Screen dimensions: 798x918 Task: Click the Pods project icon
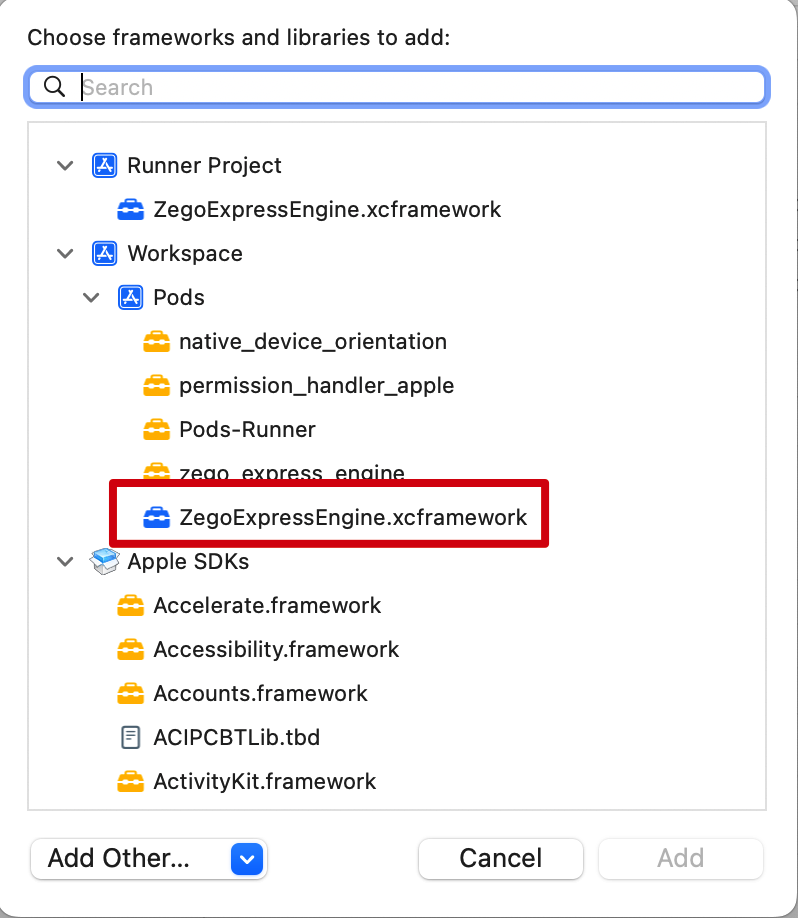click(131, 297)
